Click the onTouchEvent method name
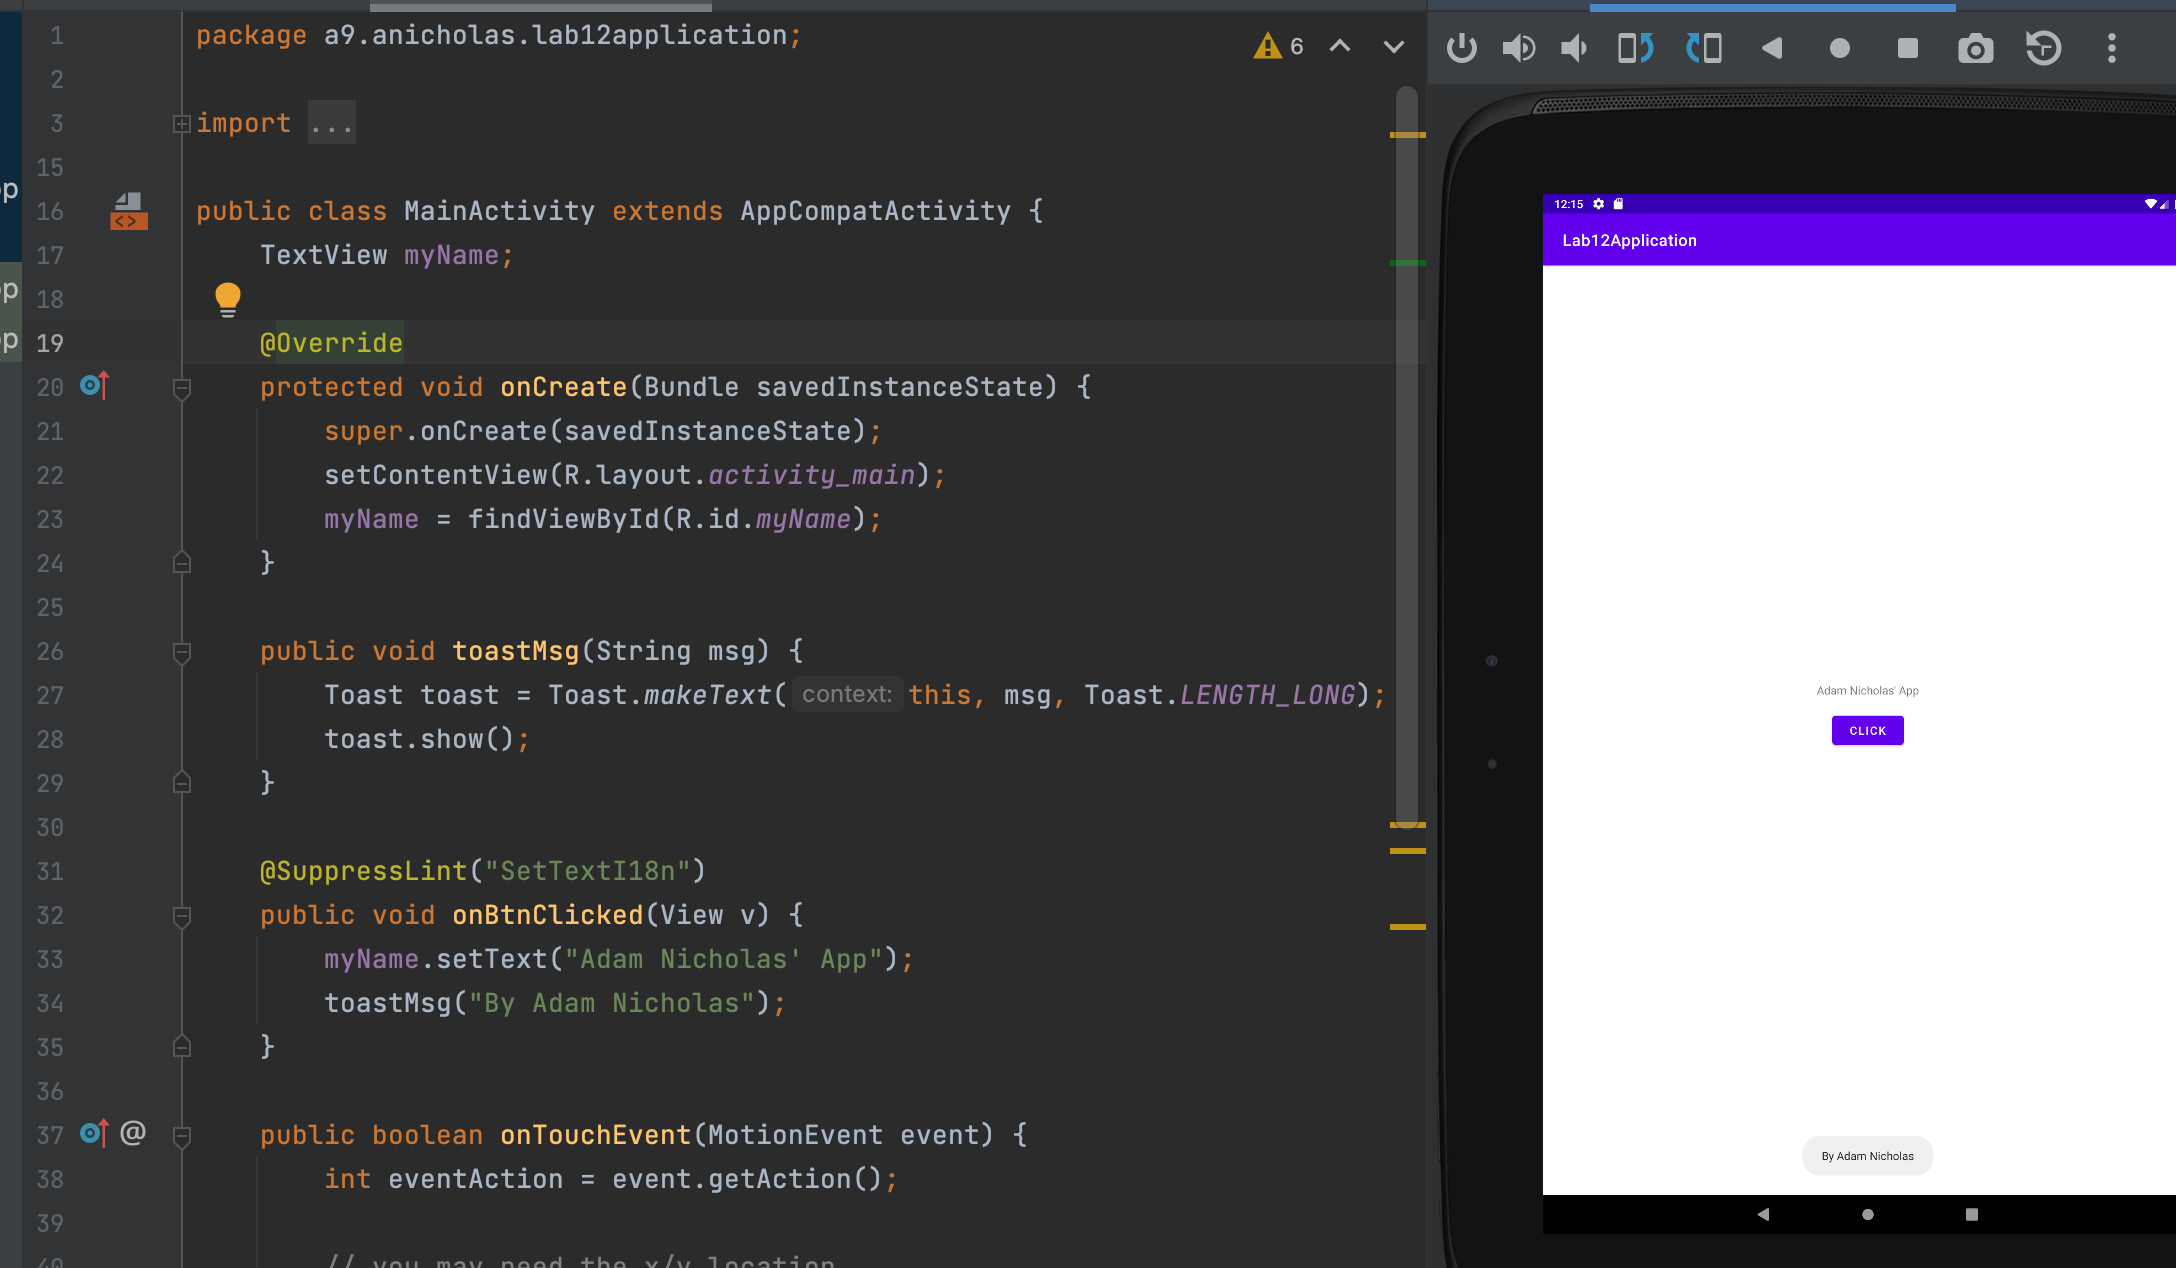This screenshot has width=2176, height=1268. [x=596, y=1135]
